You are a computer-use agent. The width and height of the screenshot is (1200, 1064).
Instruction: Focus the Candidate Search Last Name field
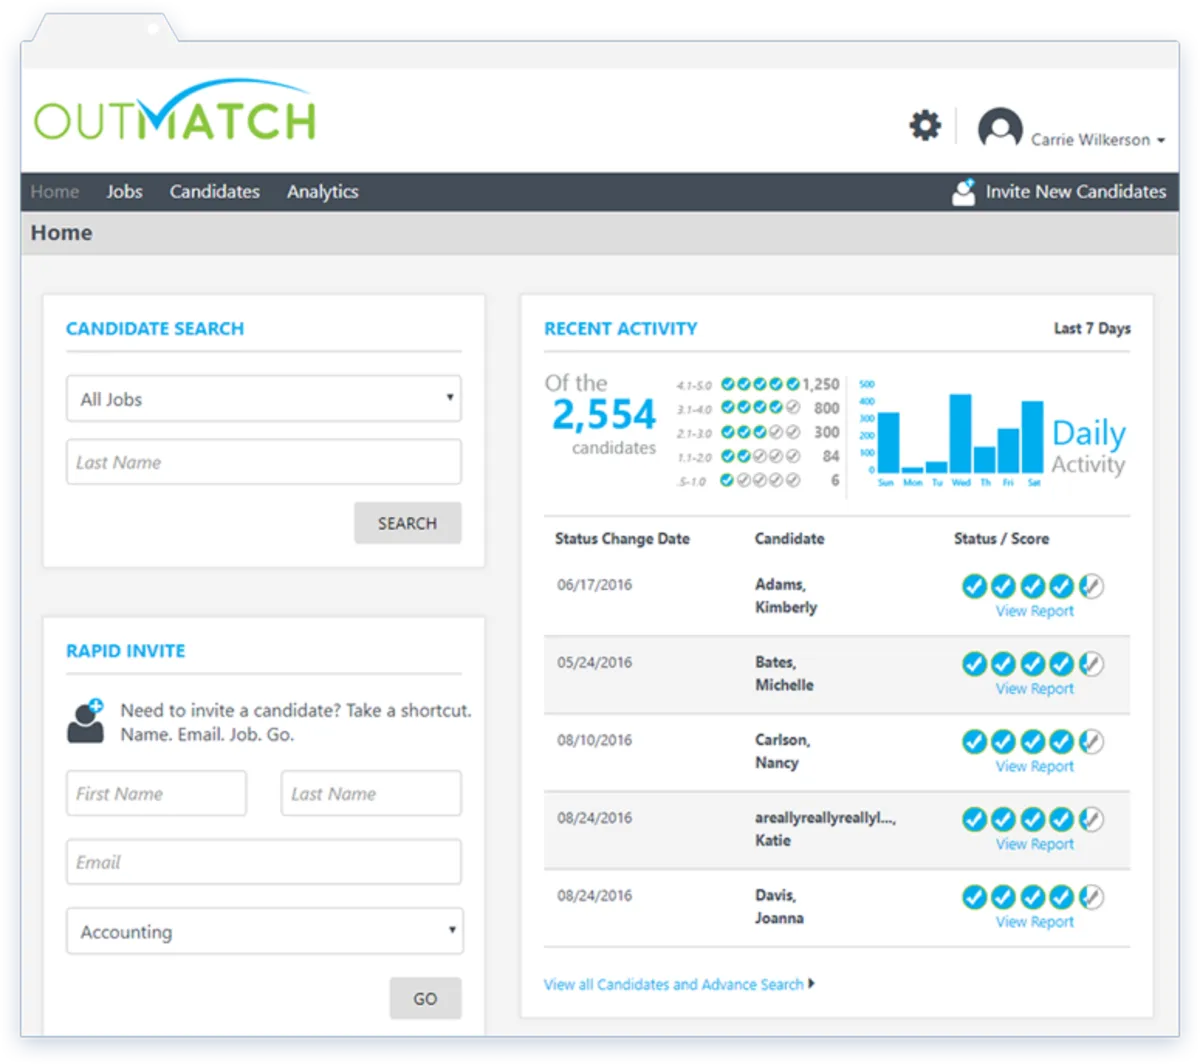[264, 462]
